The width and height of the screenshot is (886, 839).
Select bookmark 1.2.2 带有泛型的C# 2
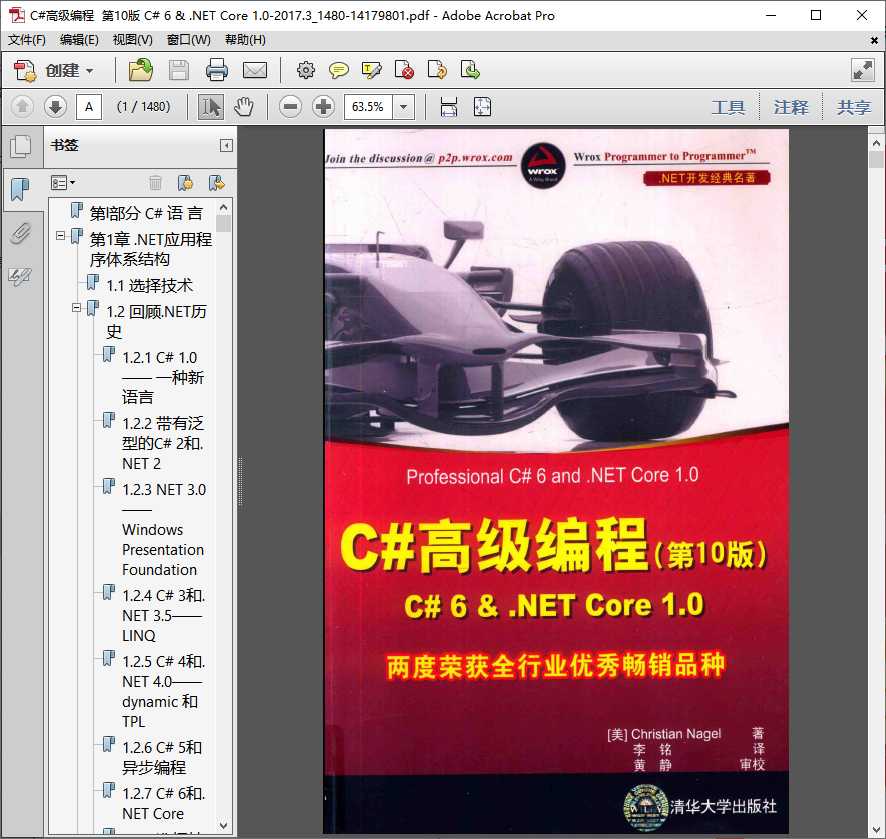(x=163, y=444)
